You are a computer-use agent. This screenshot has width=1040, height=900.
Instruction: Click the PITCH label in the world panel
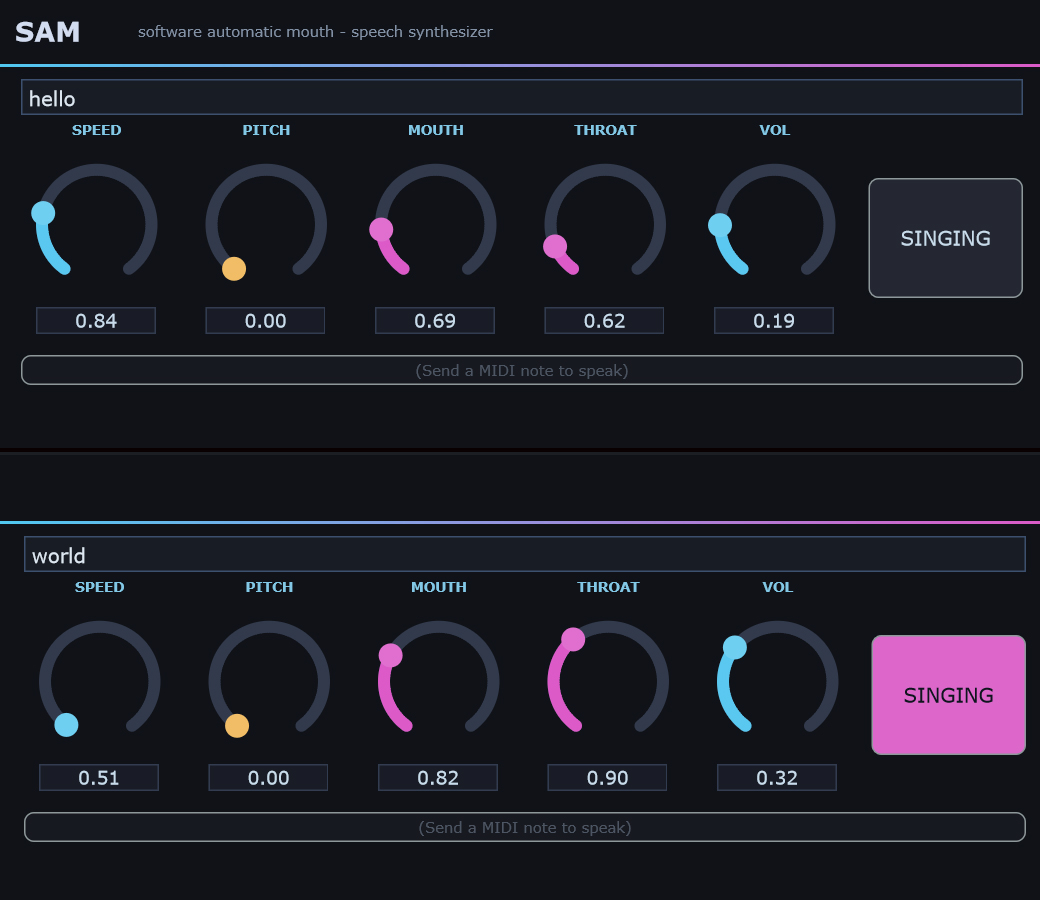click(x=269, y=587)
